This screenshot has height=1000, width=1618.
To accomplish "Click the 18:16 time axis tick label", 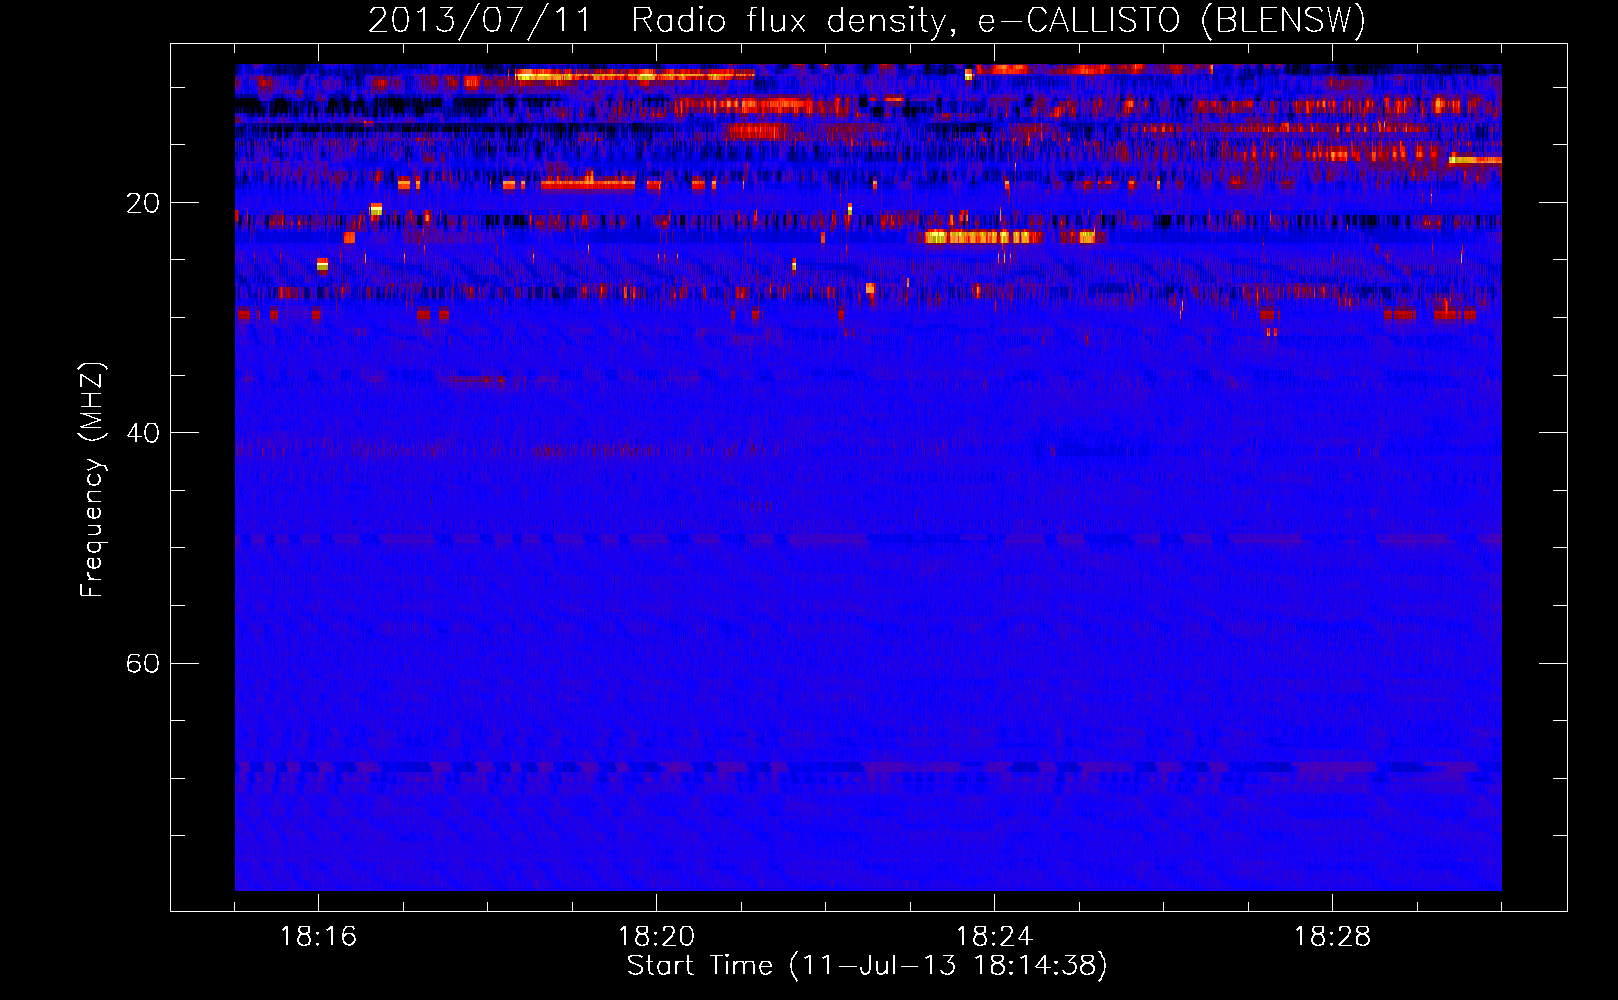I will pyautogui.click(x=318, y=937).
